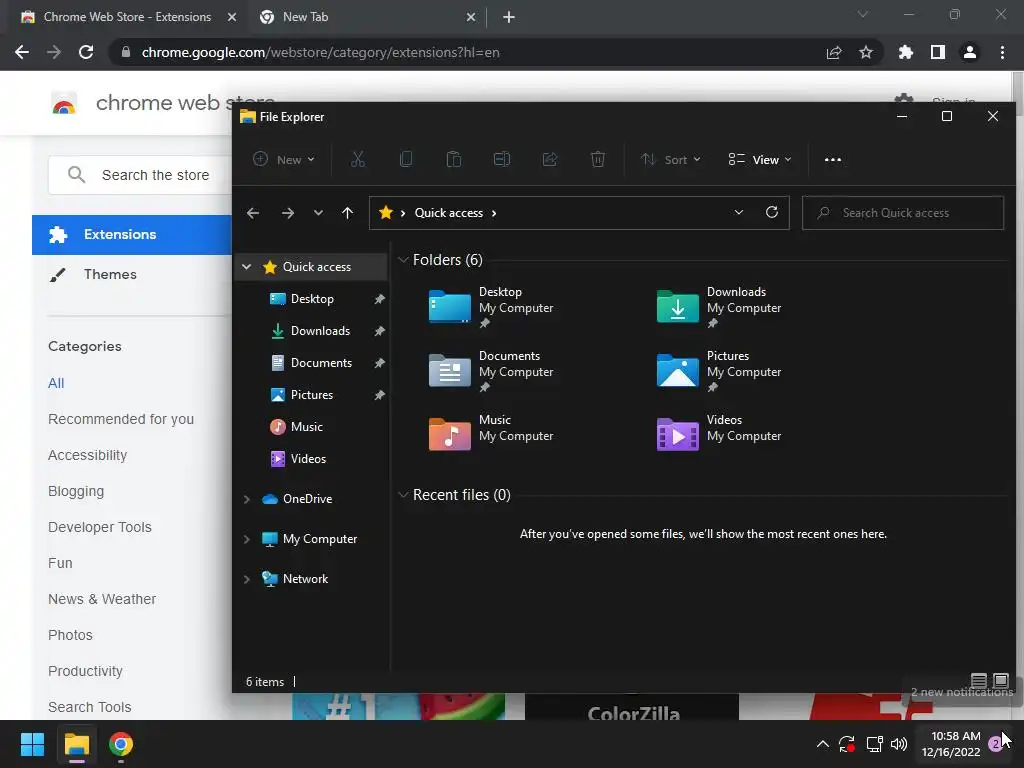Open Chrome three-dot menu
This screenshot has height=768, width=1024.
pos(1002,52)
